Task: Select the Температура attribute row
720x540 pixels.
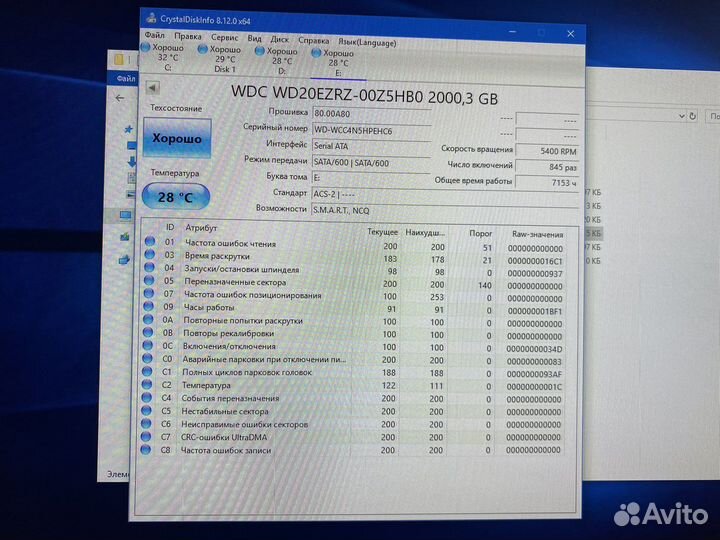Action: (352, 386)
